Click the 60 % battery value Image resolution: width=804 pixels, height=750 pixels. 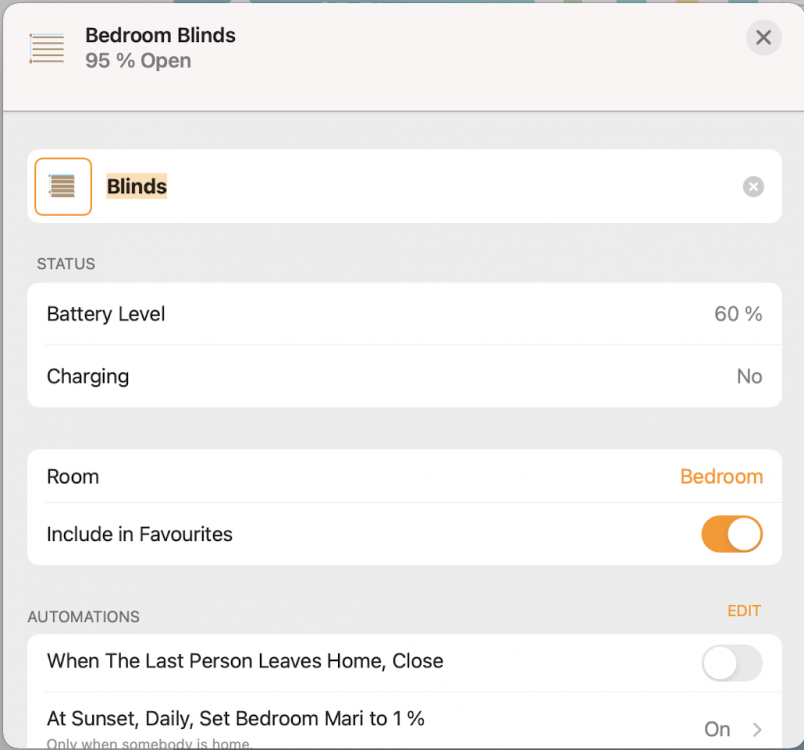(738, 314)
